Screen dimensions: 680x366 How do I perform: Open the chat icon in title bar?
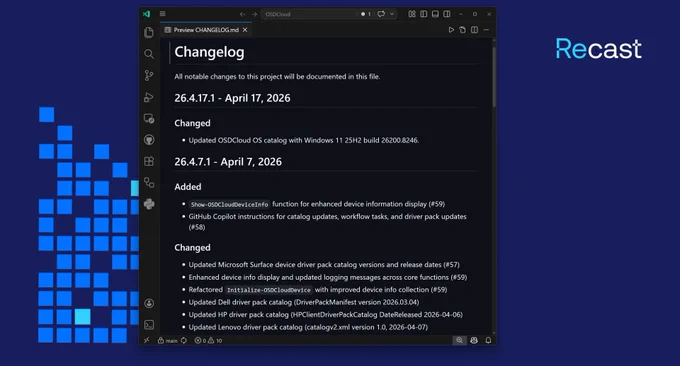tap(381, 14)
